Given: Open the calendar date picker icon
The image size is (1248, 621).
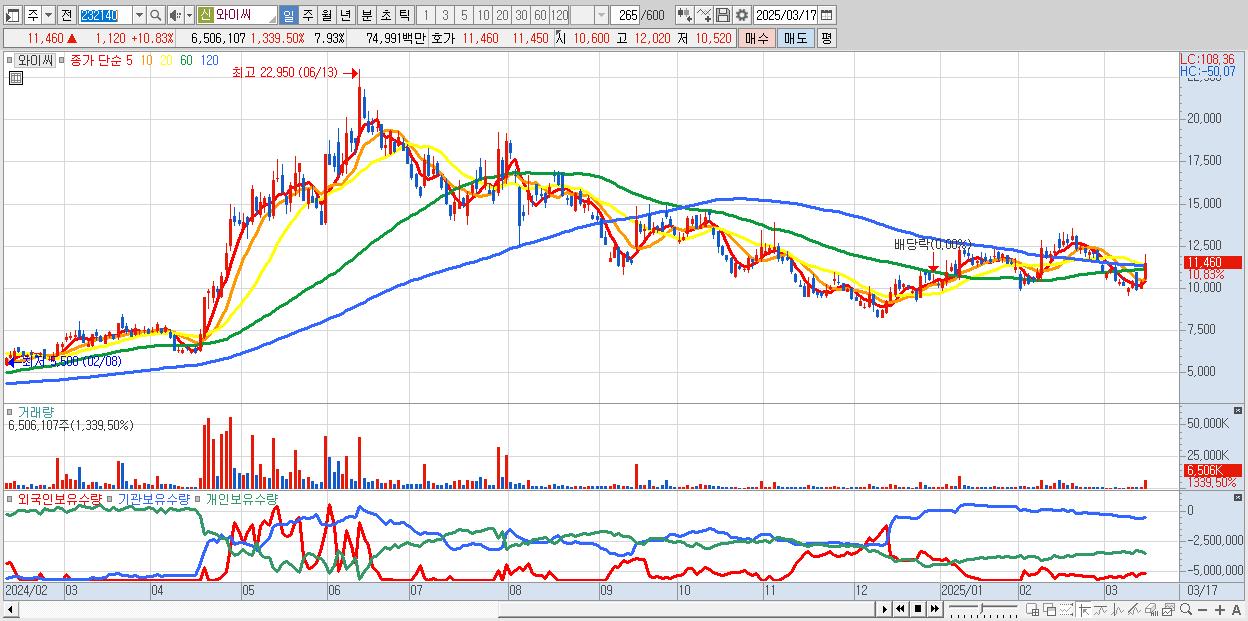Looking at the screenshot, I should (x=826, y=15).
